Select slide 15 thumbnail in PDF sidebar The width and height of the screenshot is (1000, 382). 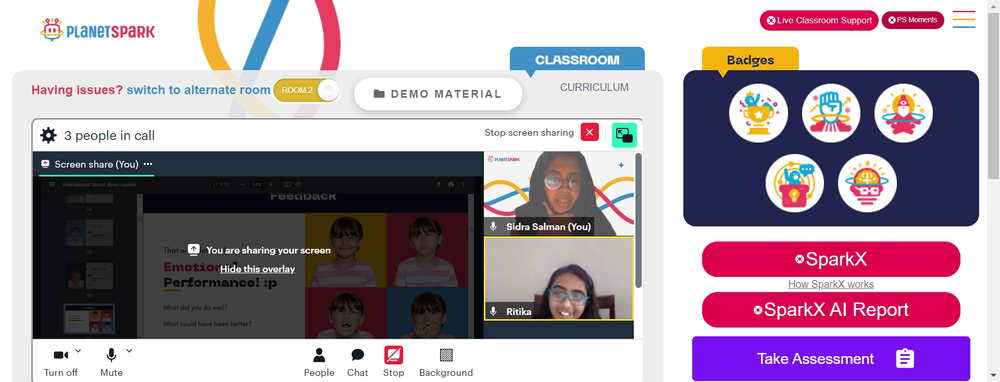(x=89, y=232)
